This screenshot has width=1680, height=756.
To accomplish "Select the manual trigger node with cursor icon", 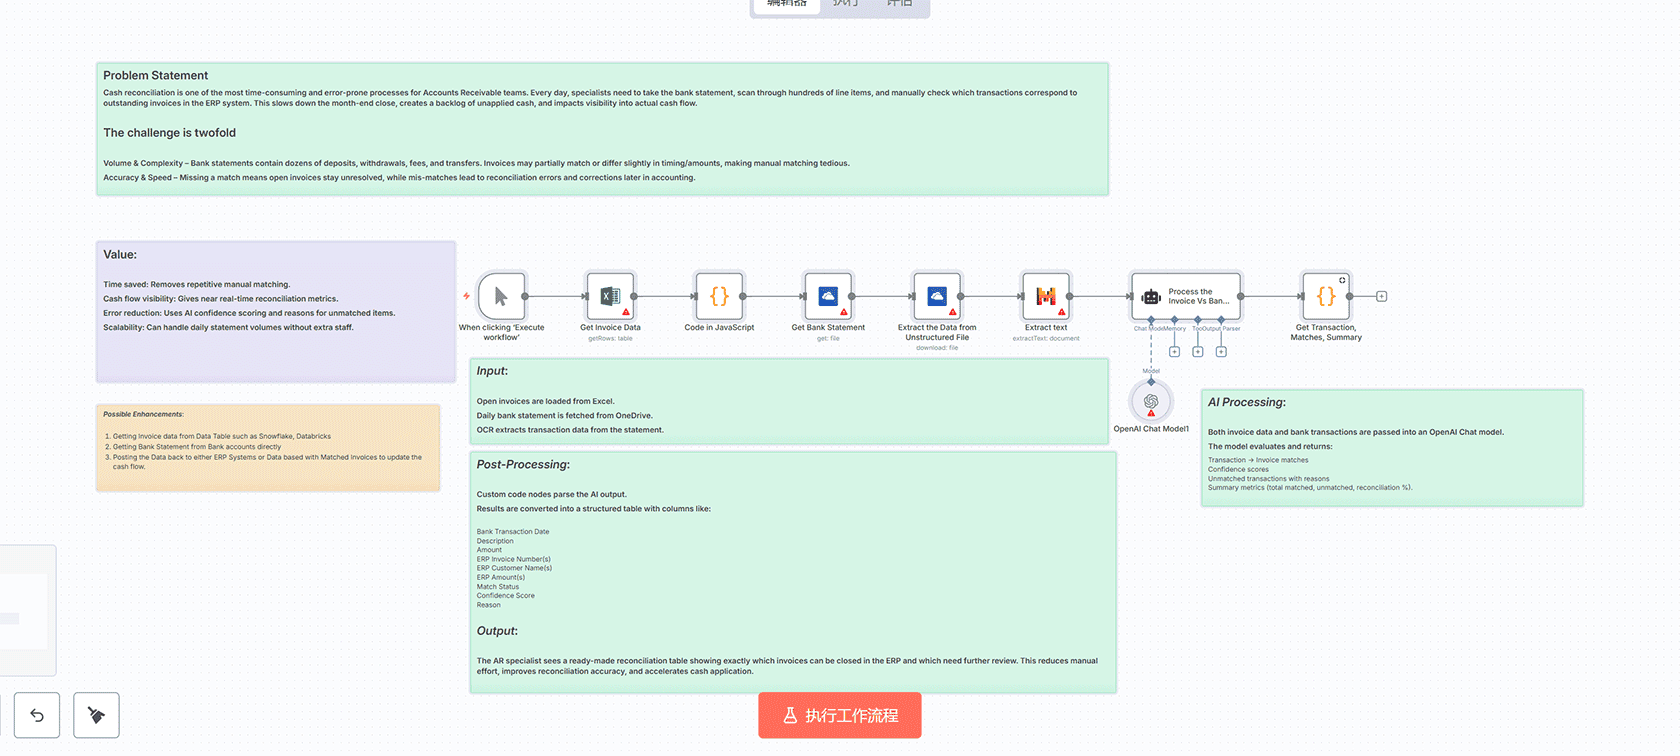I will tap(501, 297).
